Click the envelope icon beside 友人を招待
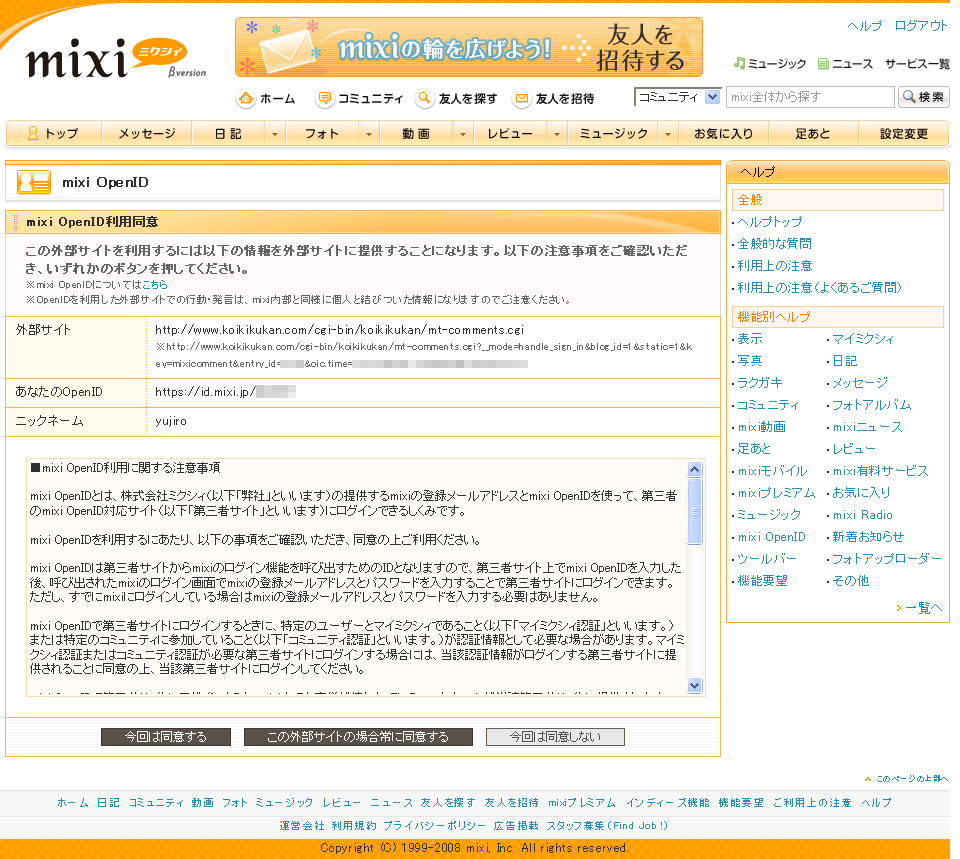960x859 pixels. point(522,99)
